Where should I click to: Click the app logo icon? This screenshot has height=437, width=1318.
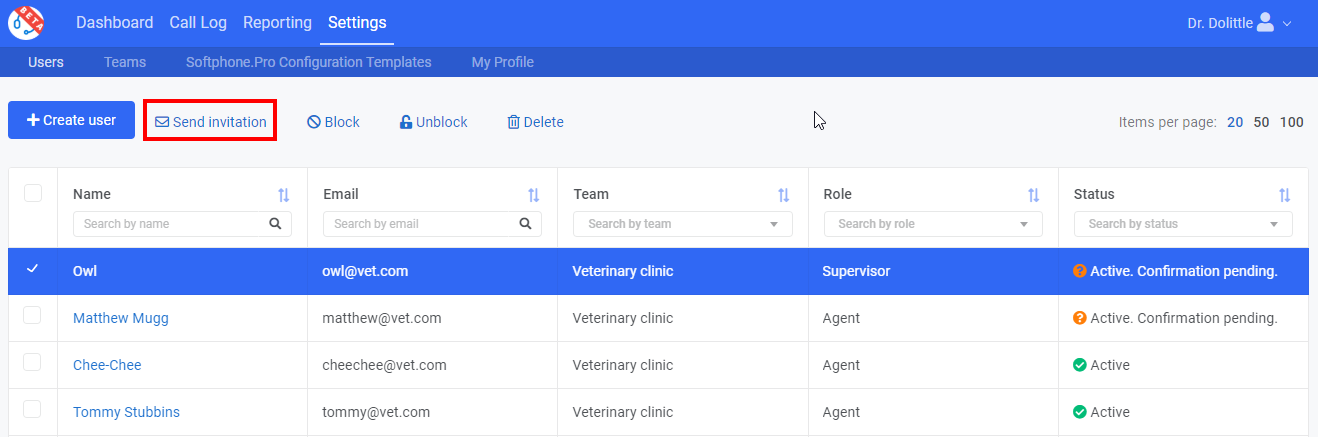25,23
